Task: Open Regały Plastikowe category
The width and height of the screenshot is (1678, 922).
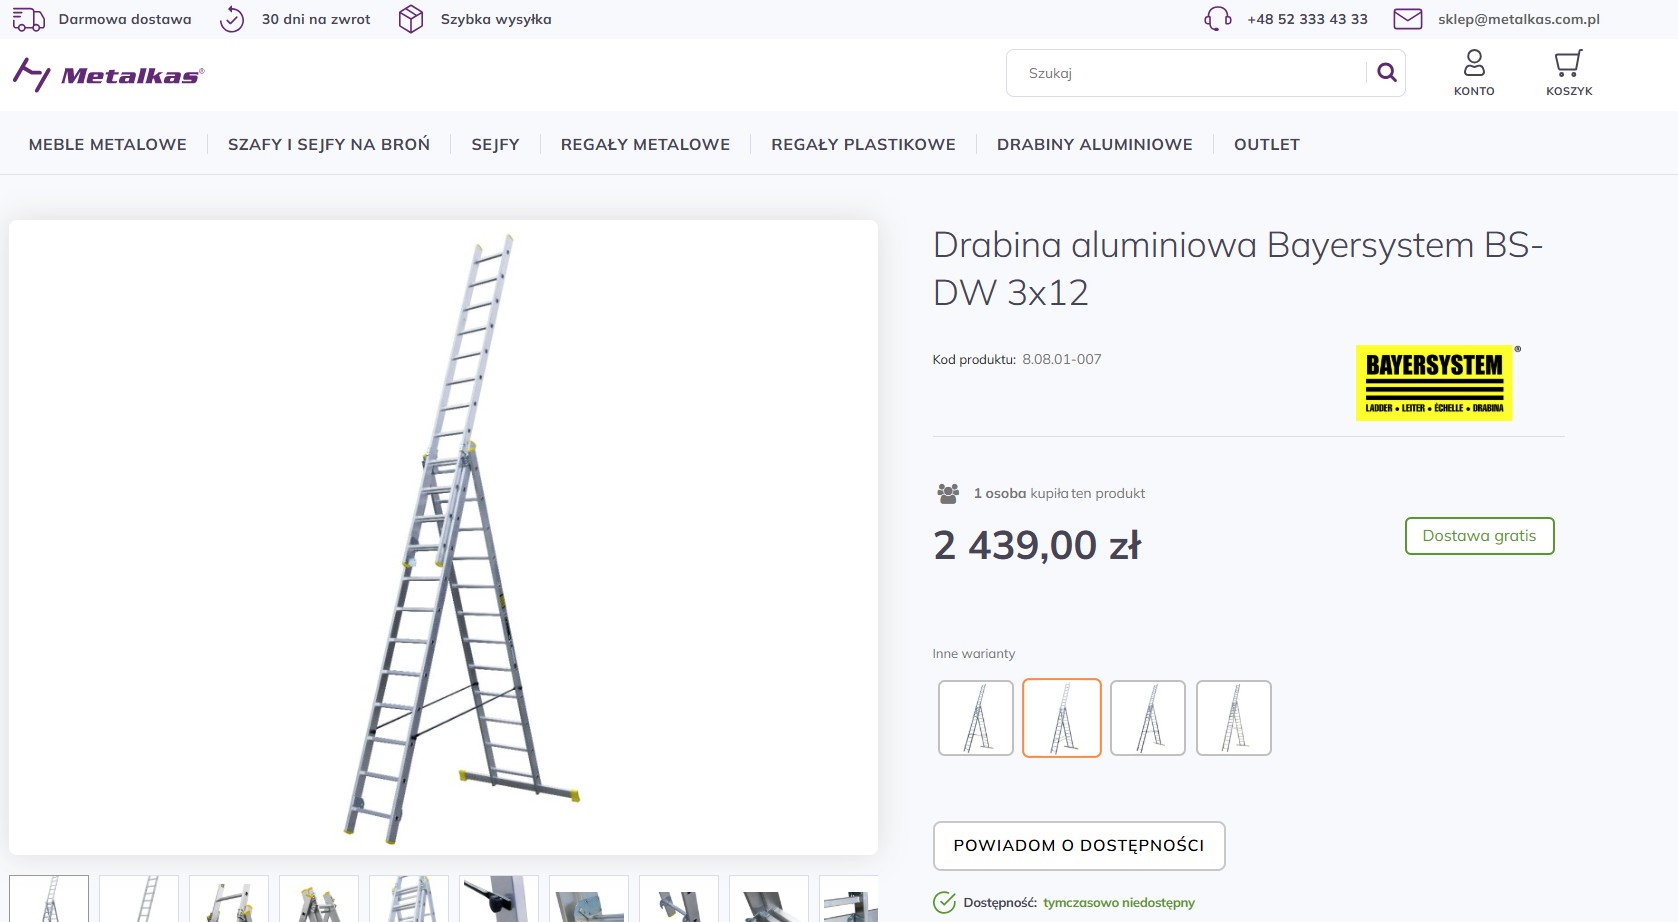Action: (x=864, y=144)
